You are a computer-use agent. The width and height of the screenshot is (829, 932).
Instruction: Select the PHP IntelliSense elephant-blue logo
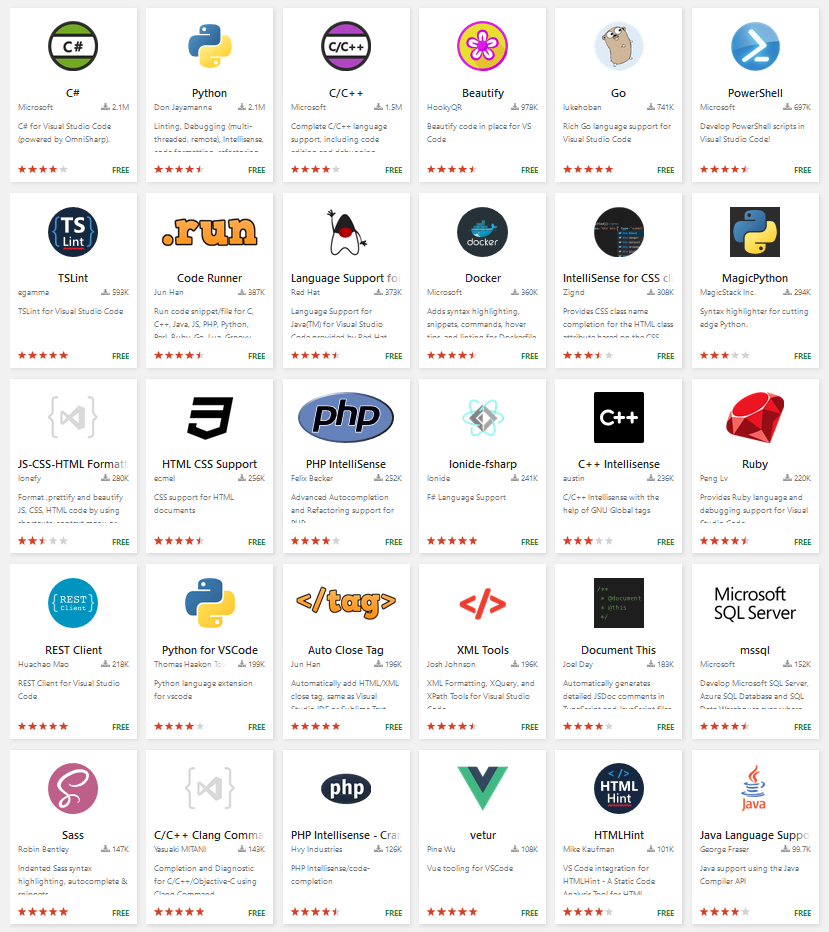point(346,417)
